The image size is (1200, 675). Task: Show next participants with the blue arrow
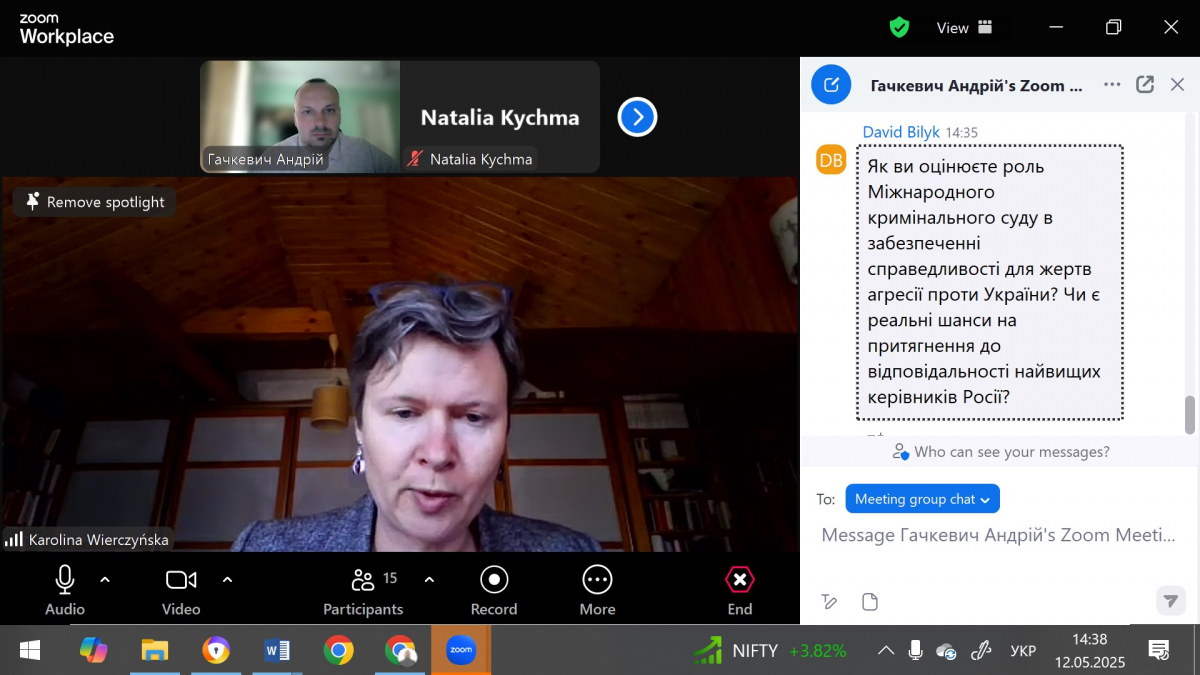637,117
